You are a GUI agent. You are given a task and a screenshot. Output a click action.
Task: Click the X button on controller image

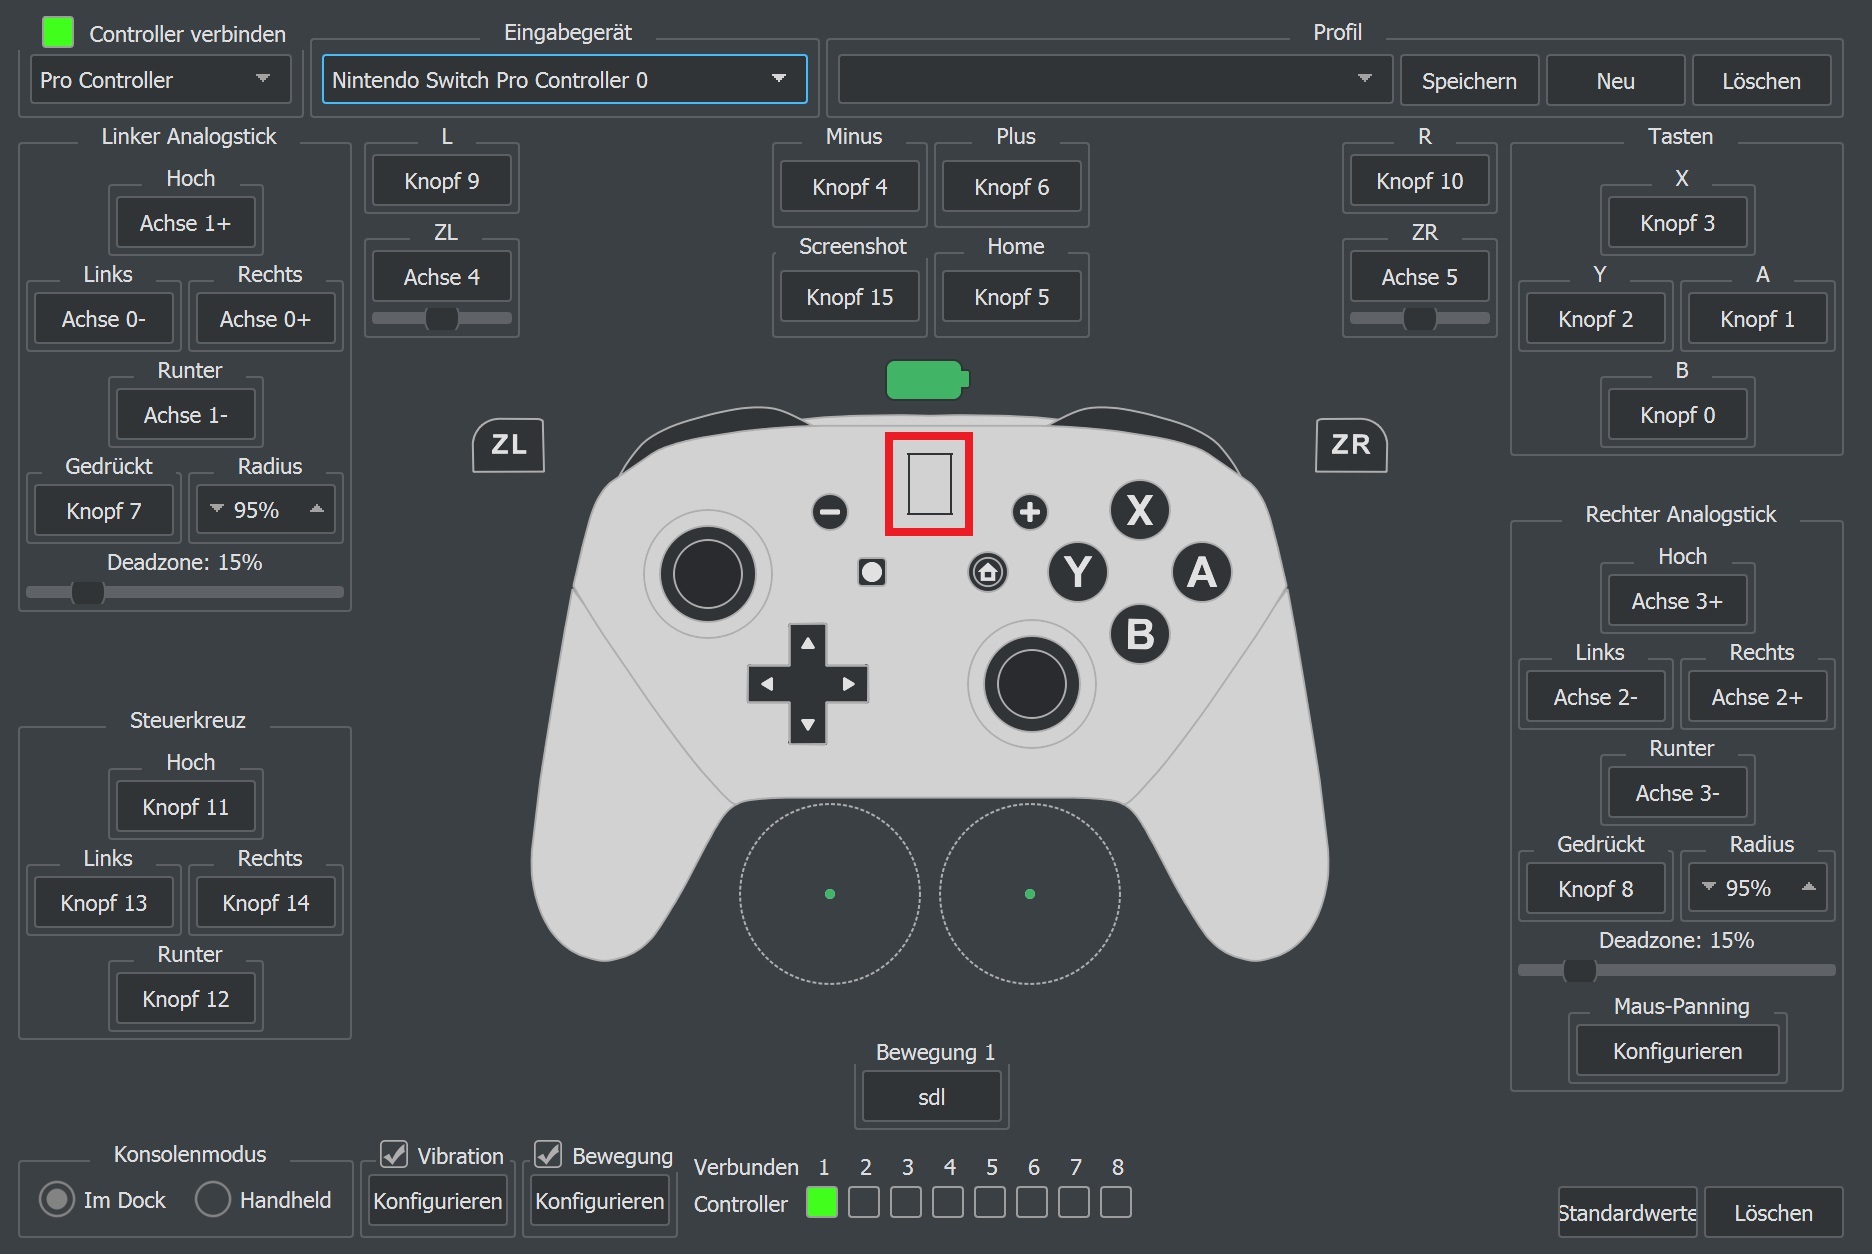click(x=1139, y=510)
